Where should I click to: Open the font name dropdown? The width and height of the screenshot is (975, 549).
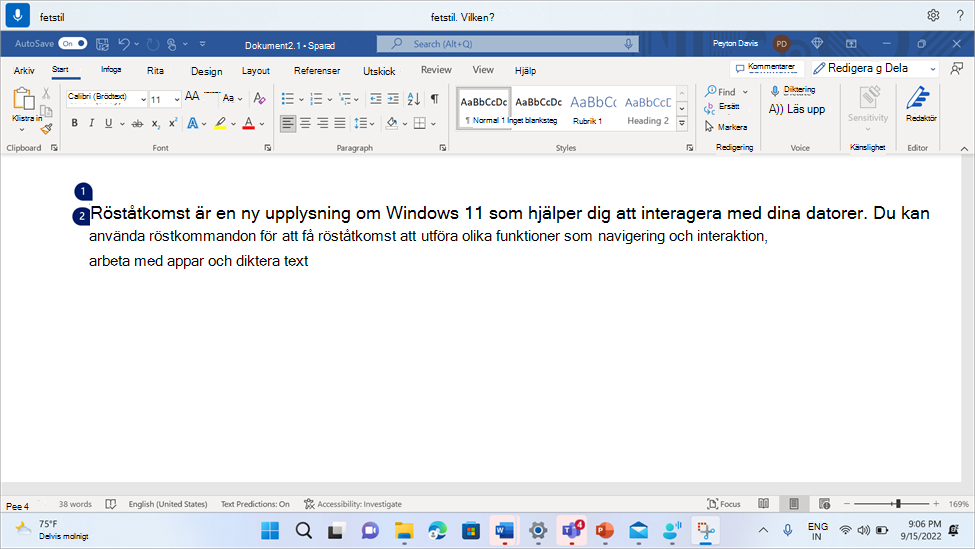[143, 99]
